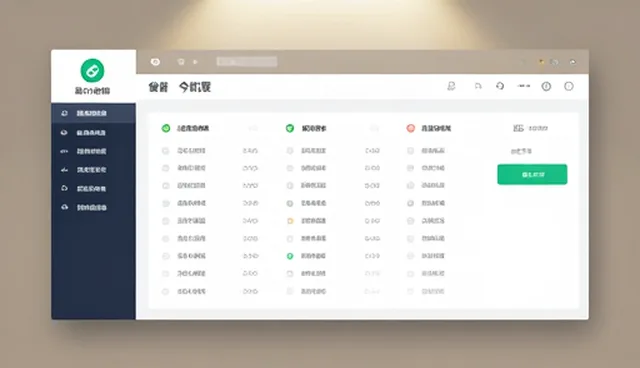Viewport: 640px width, 368px height.
Task: Open the sidebar item with the three-dot icon
Action: coord(93,151)
